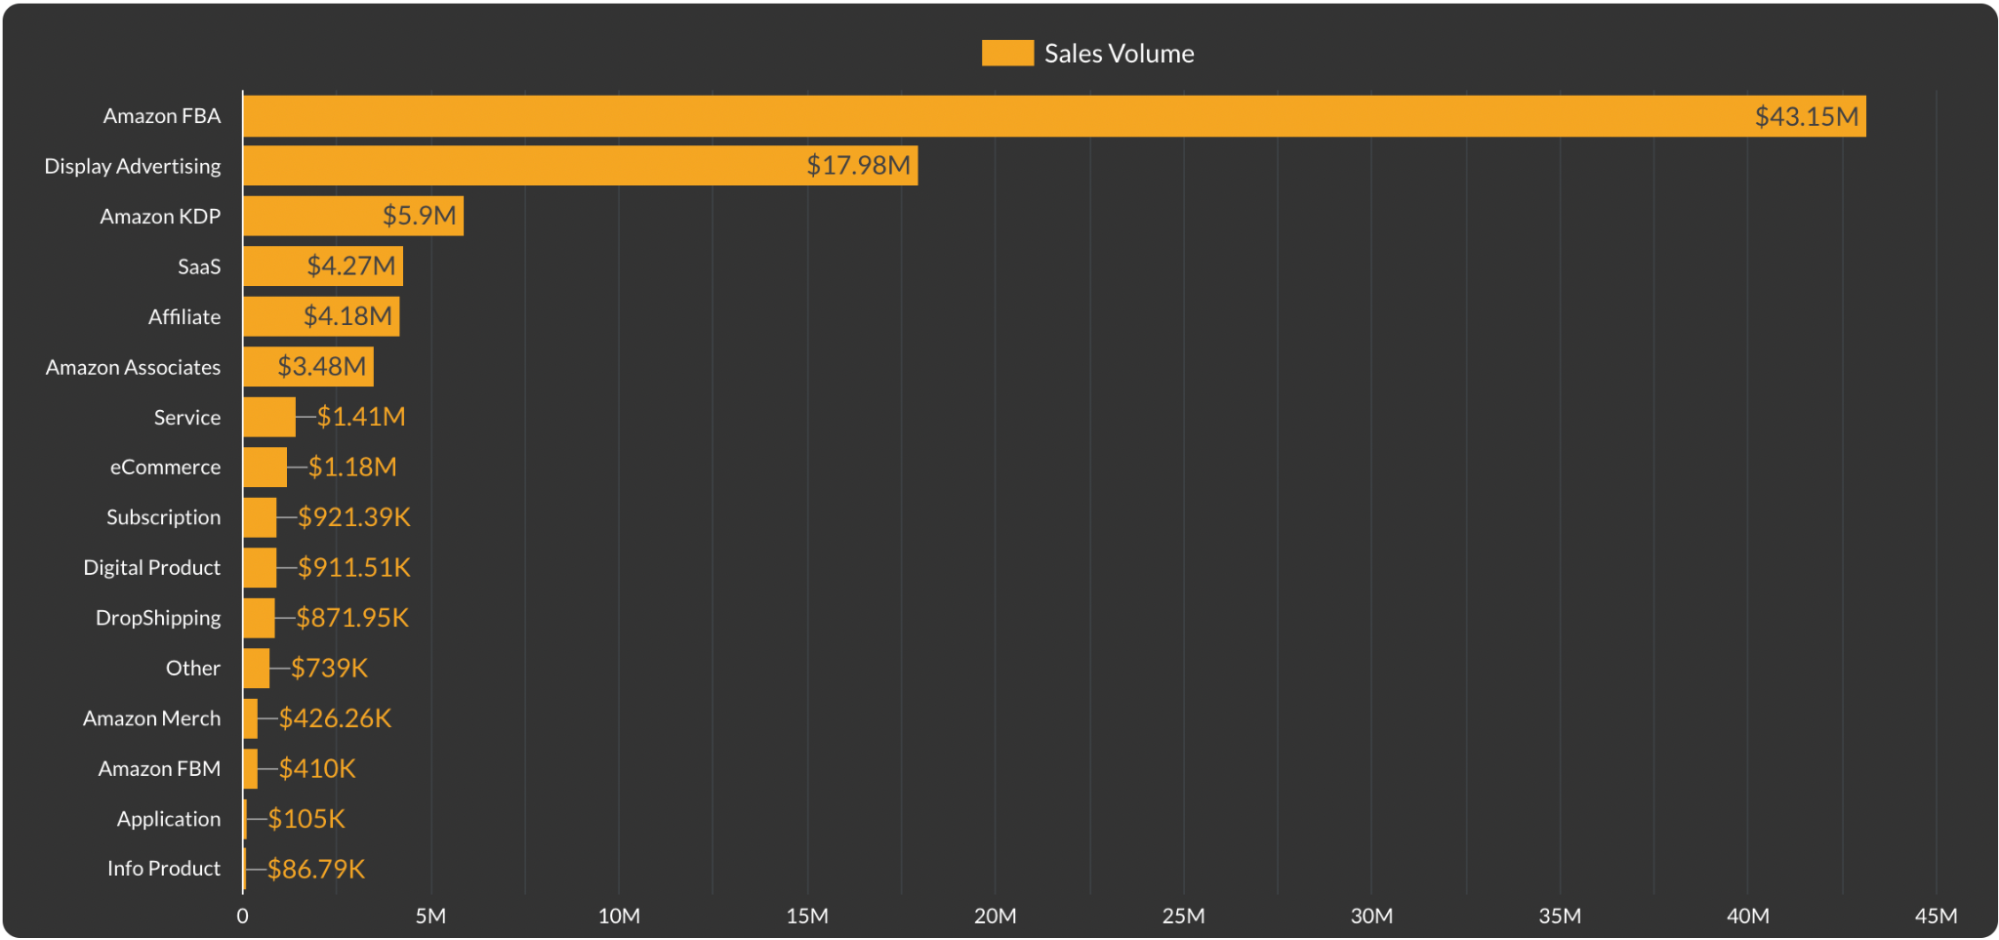
Task: Select the Subscription category label
Action: (x=162, y=517)
